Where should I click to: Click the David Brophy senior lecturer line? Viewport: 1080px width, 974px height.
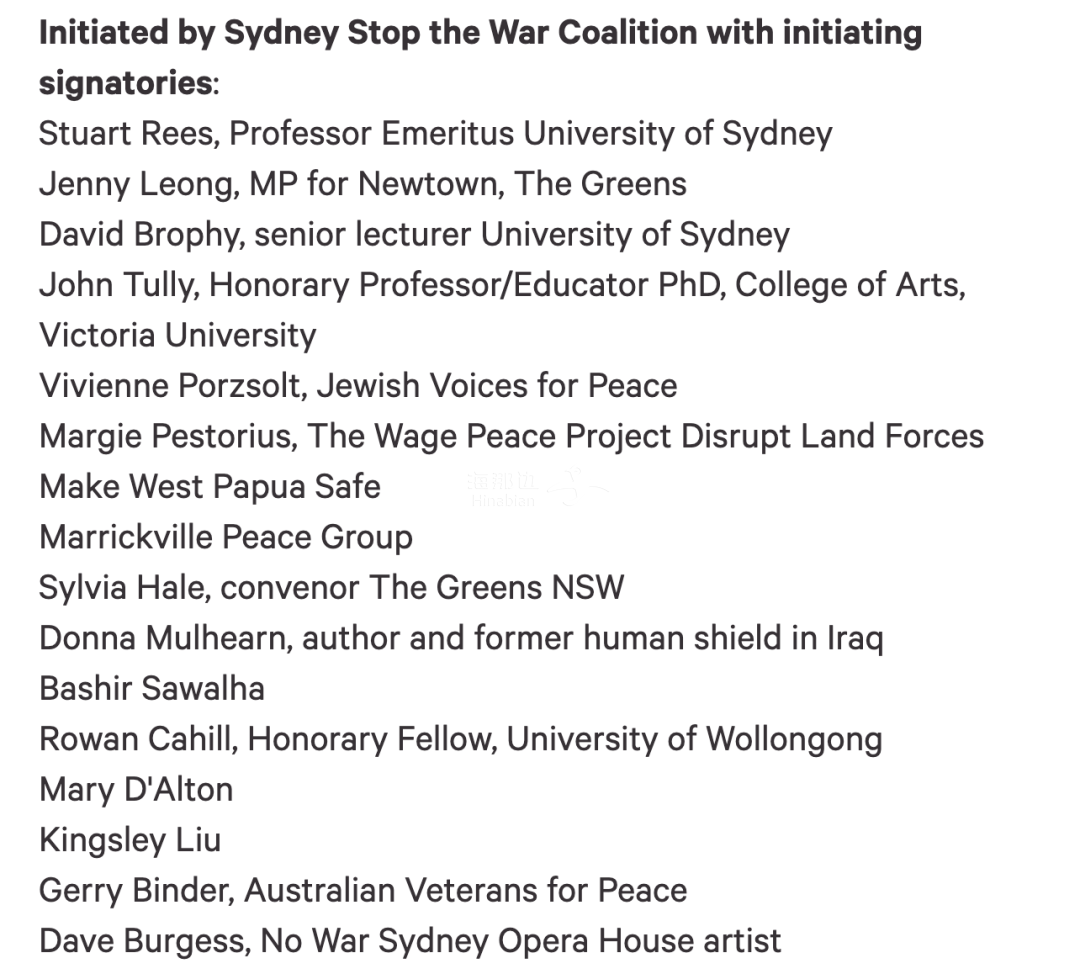coord(414,234)
